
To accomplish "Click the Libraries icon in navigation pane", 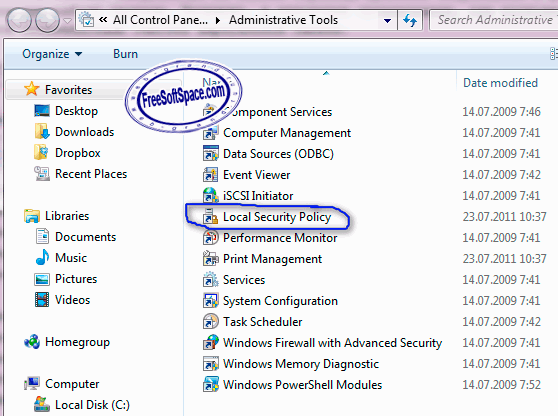I will [32, 216].
